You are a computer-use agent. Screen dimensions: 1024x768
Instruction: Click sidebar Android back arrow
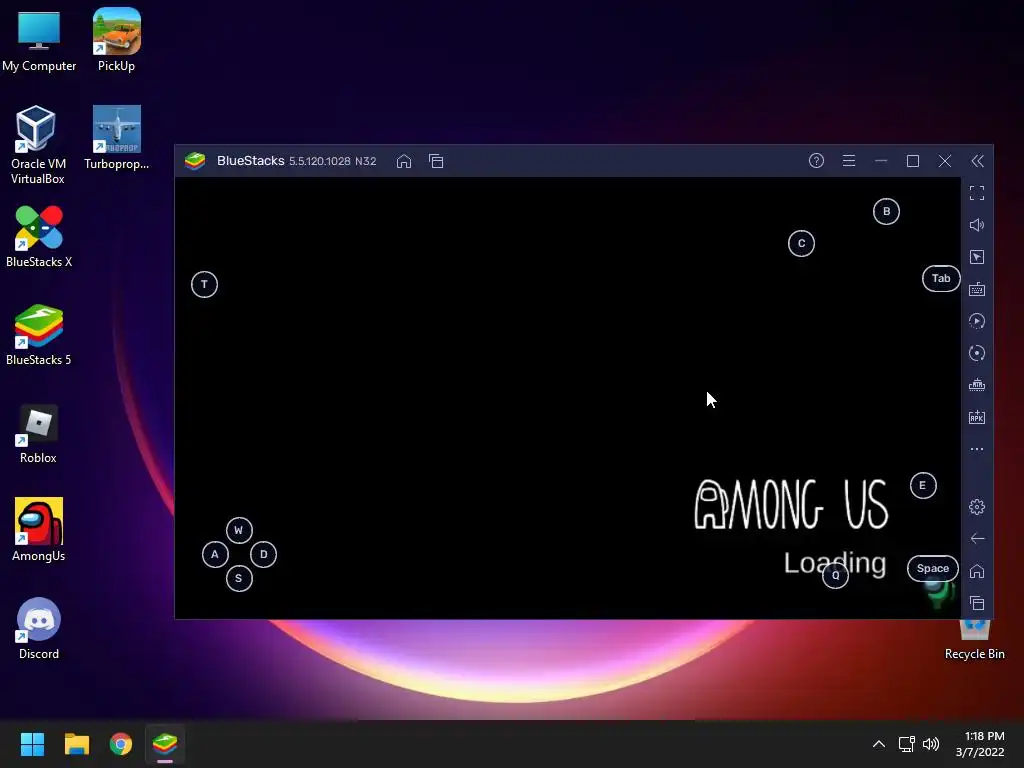[x=977, y=539]
